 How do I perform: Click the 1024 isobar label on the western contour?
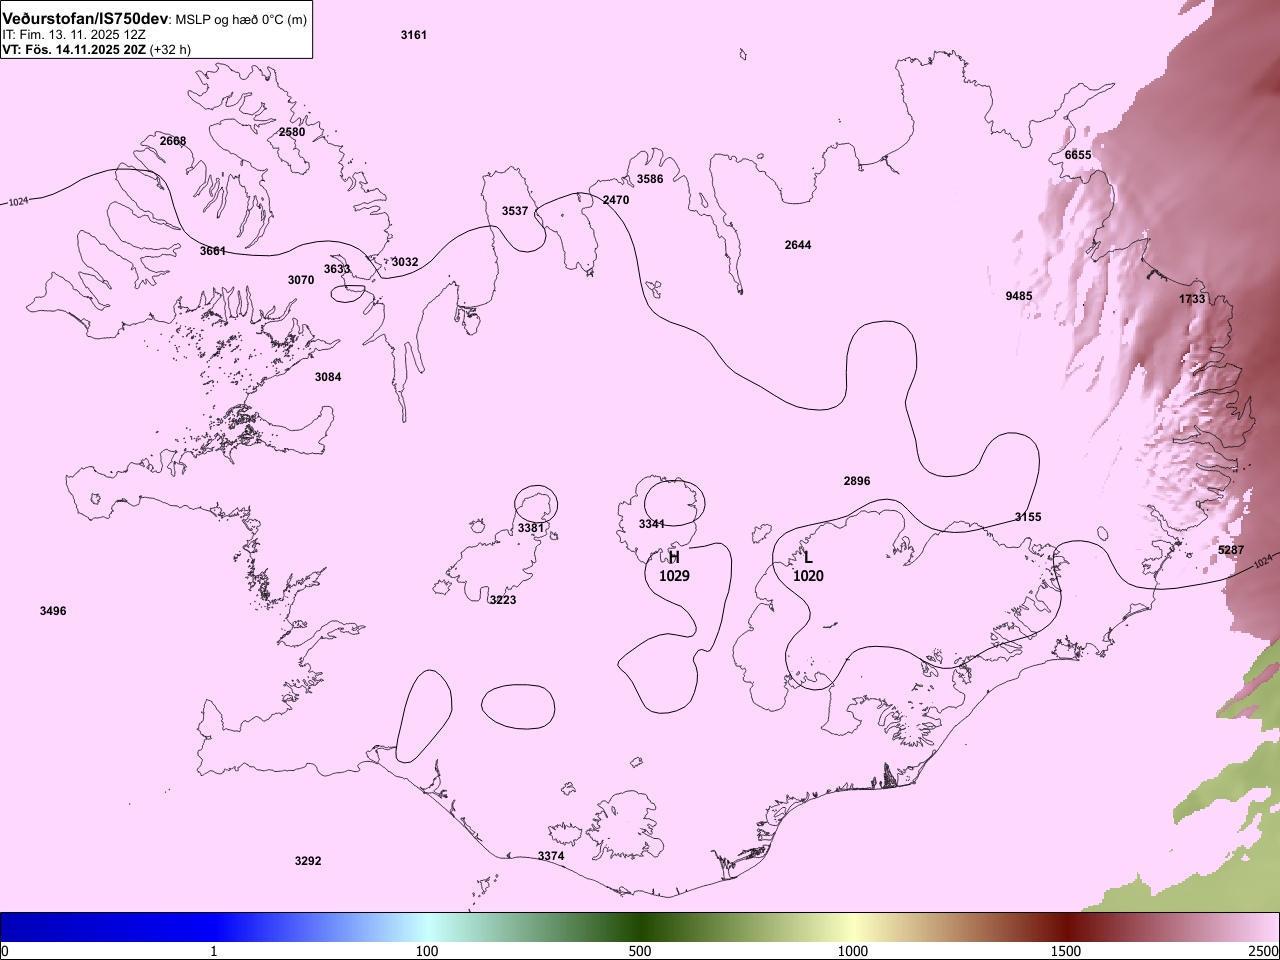pyautogui.click(x=19, y=202)
